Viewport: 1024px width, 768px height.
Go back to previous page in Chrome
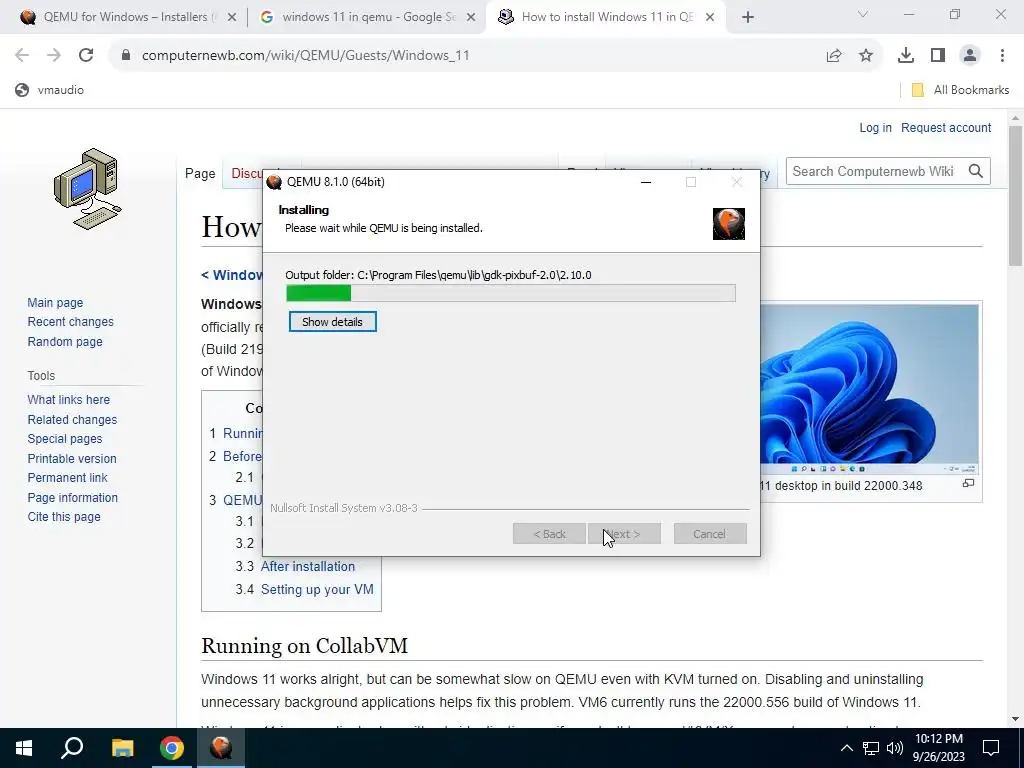(22, 56)
